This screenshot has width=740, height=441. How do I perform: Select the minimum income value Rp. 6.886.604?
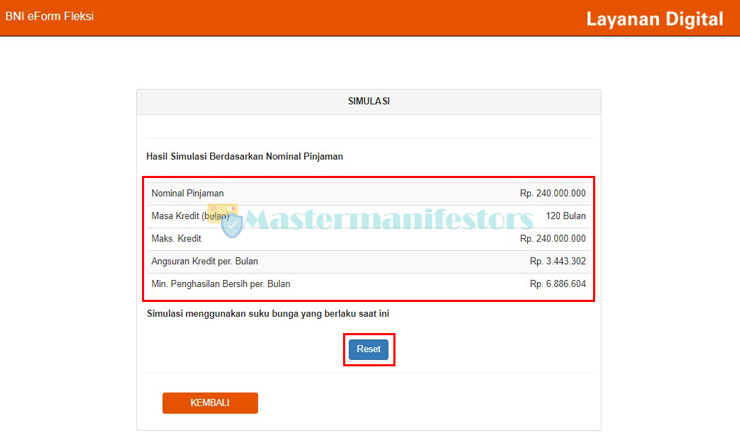pos(558,284)
